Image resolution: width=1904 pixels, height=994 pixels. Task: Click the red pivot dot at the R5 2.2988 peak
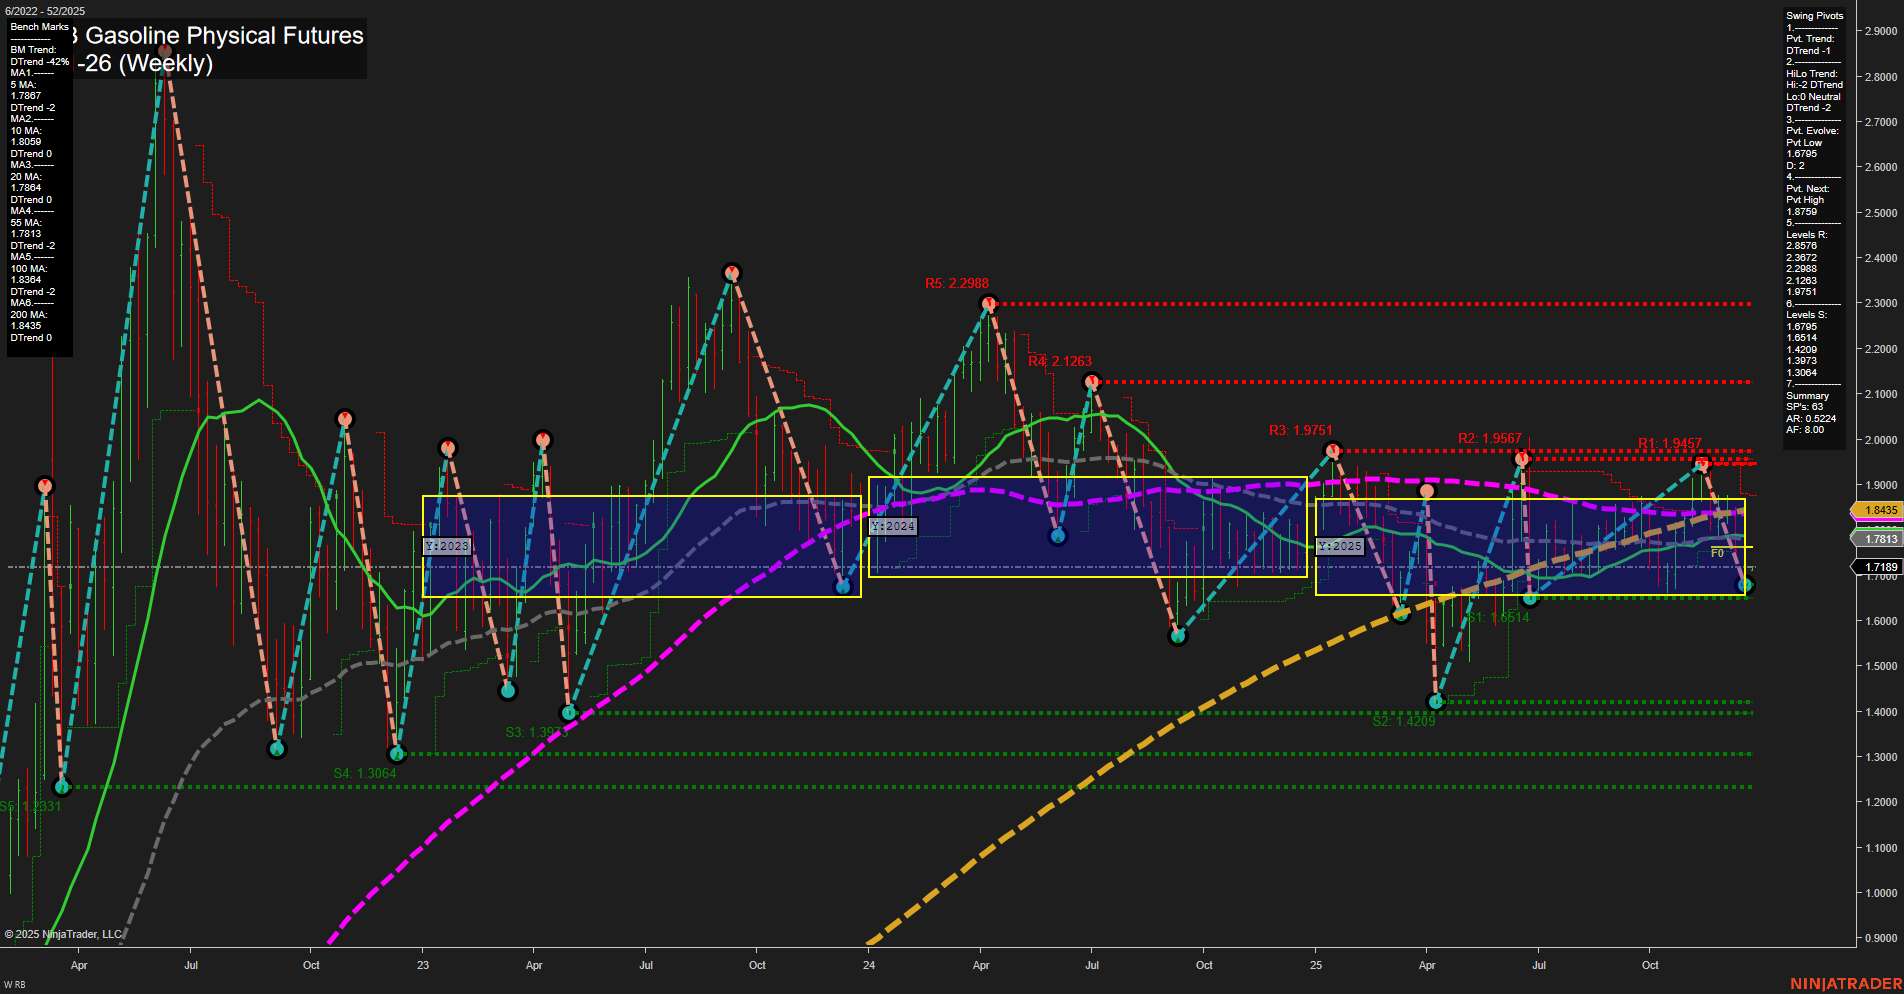point(988,305)
